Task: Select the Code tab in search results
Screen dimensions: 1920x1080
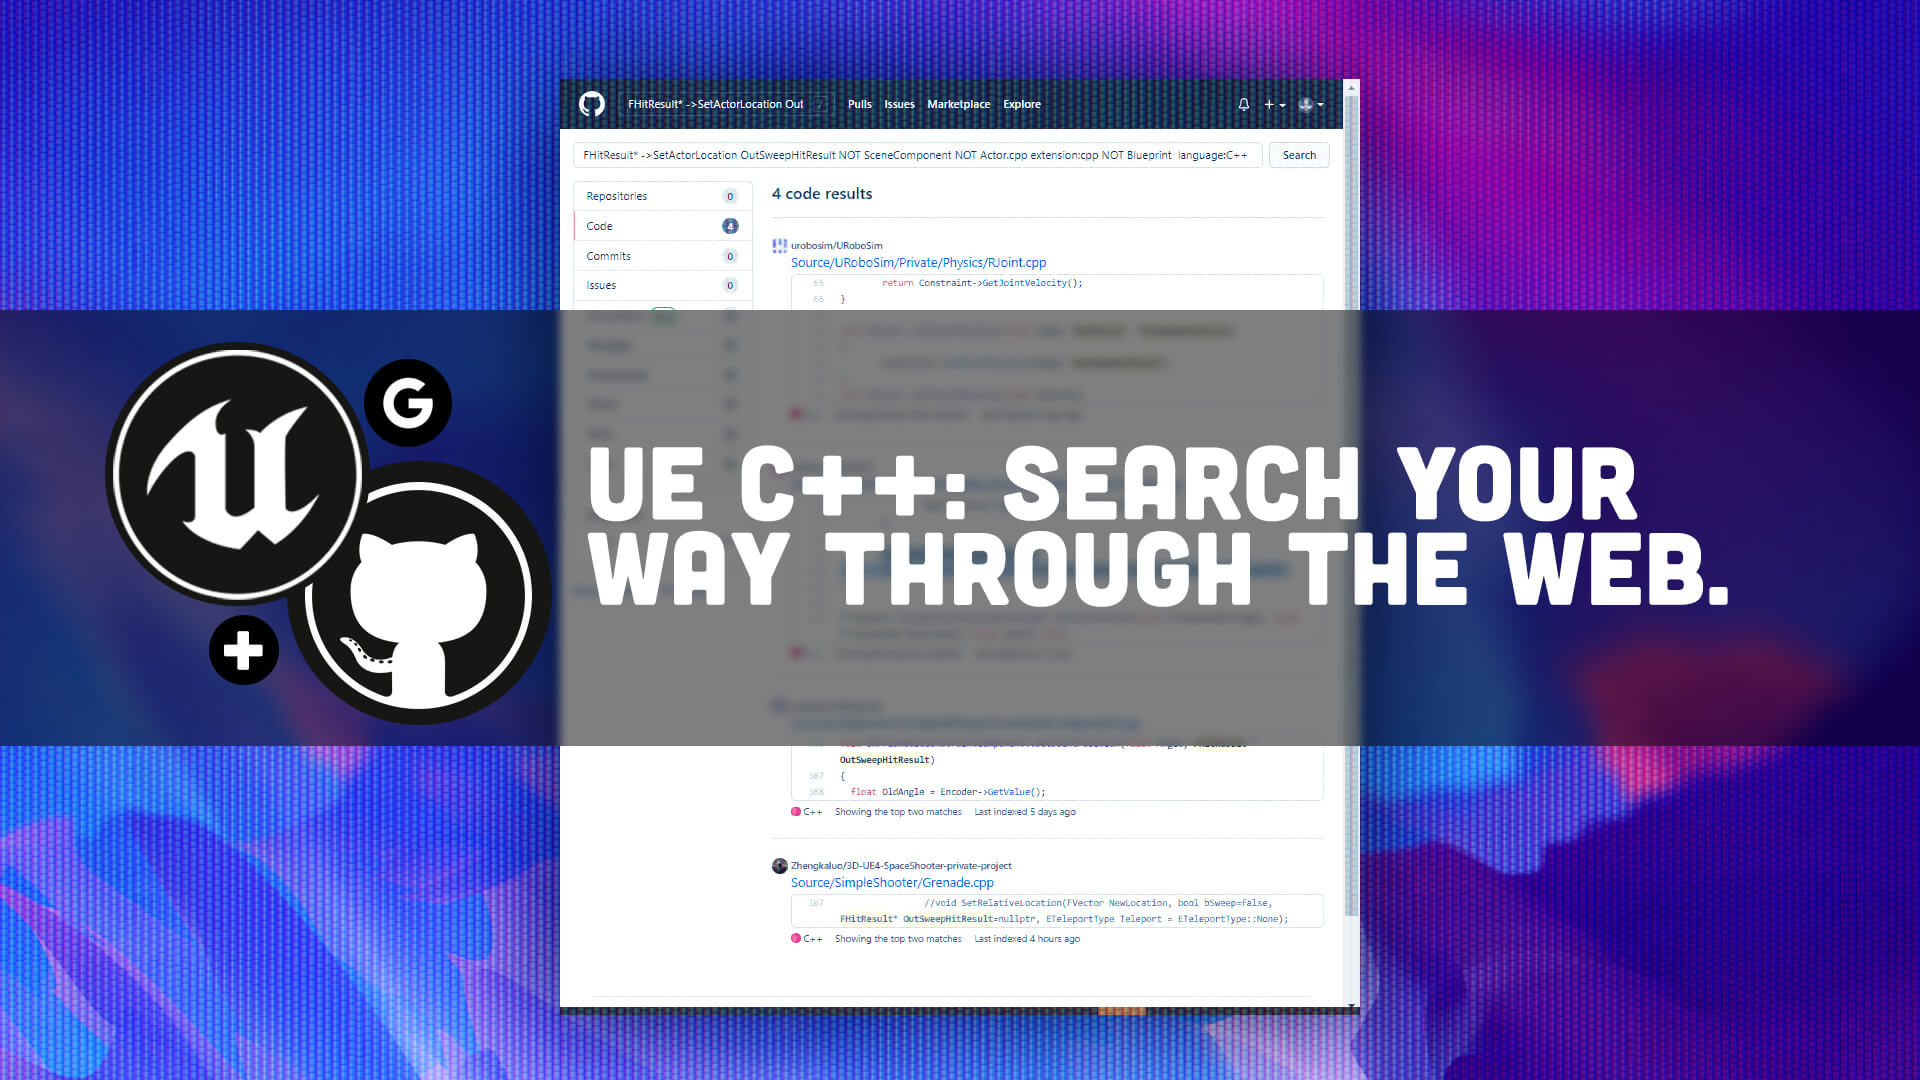Action: click(x=600, y=225)
